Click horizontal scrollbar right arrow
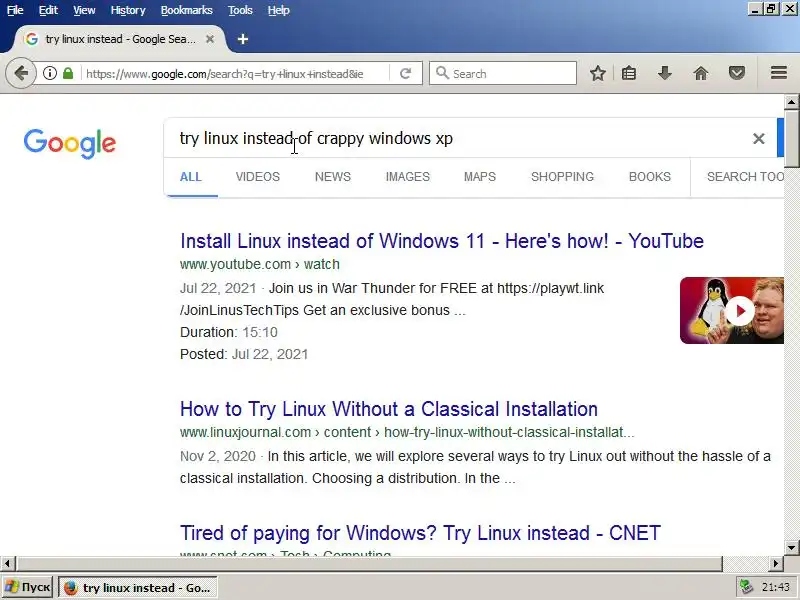Viewport: 800px width, 600px height. [x=776, y=564]
